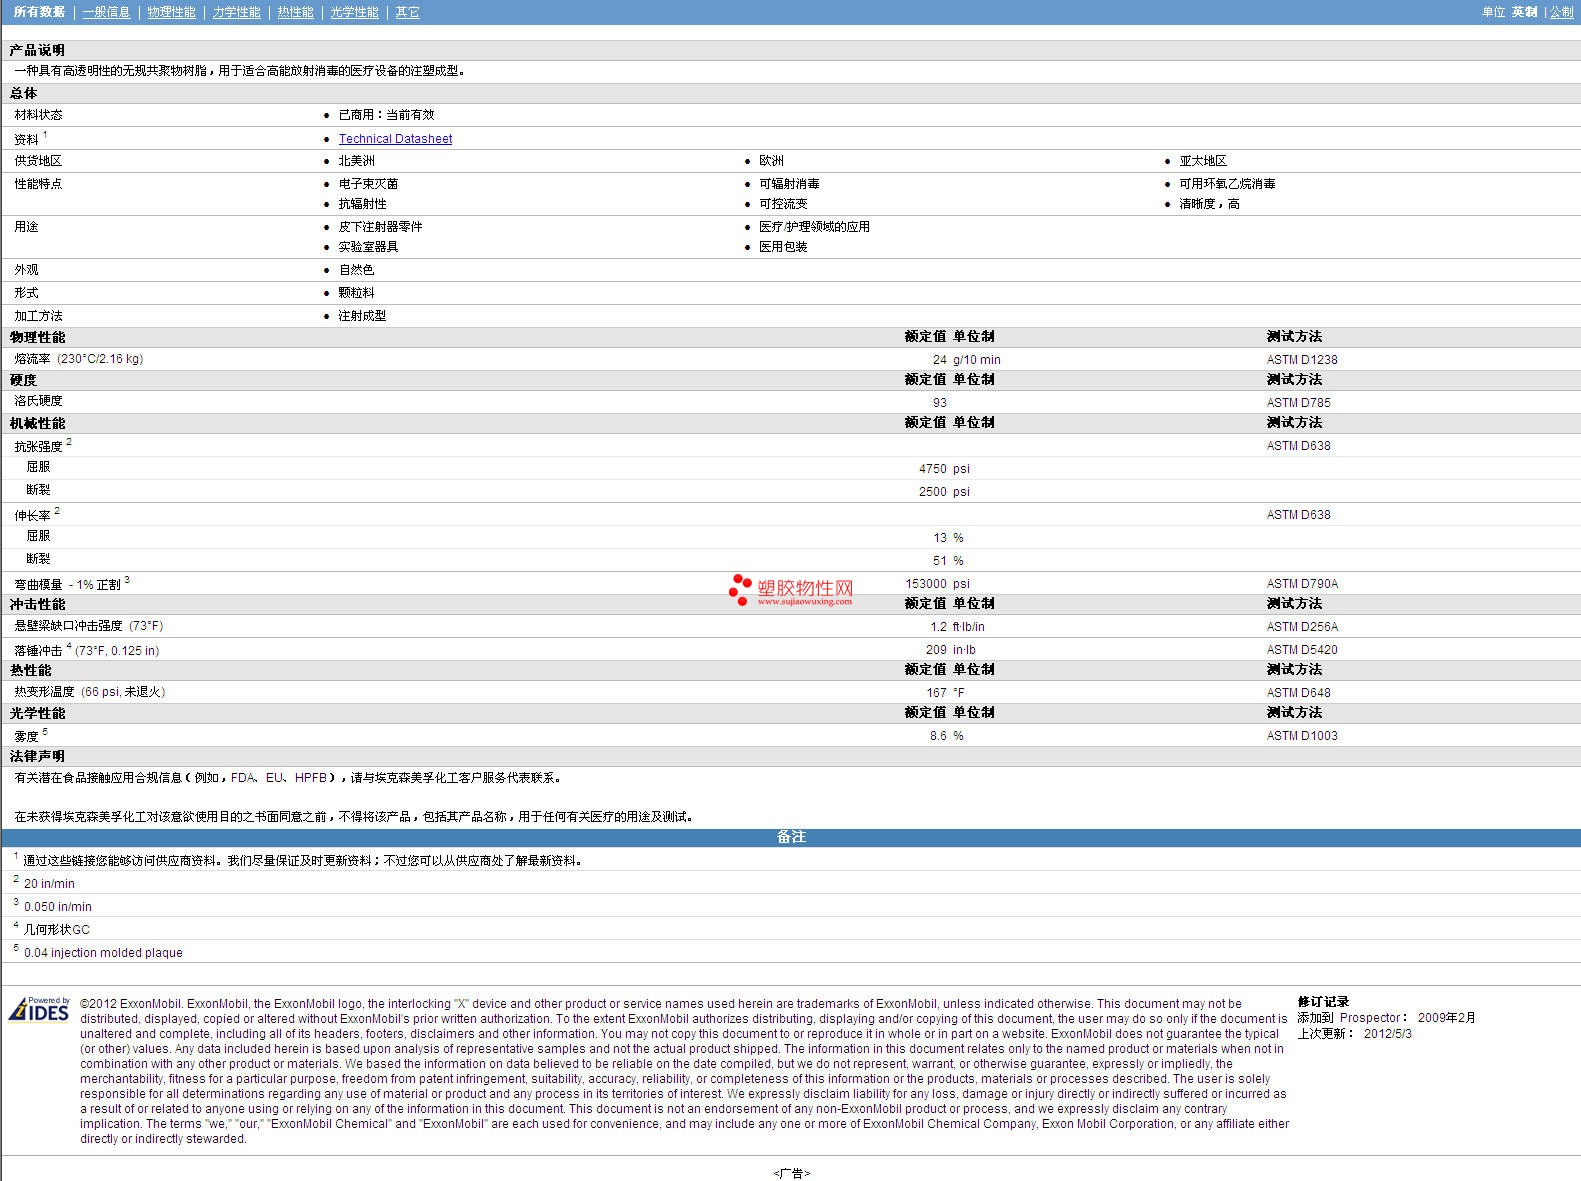1581x1181 pixels.
Task: Click the footnote 几何形状GC
Action: click(x=56, y=930)
